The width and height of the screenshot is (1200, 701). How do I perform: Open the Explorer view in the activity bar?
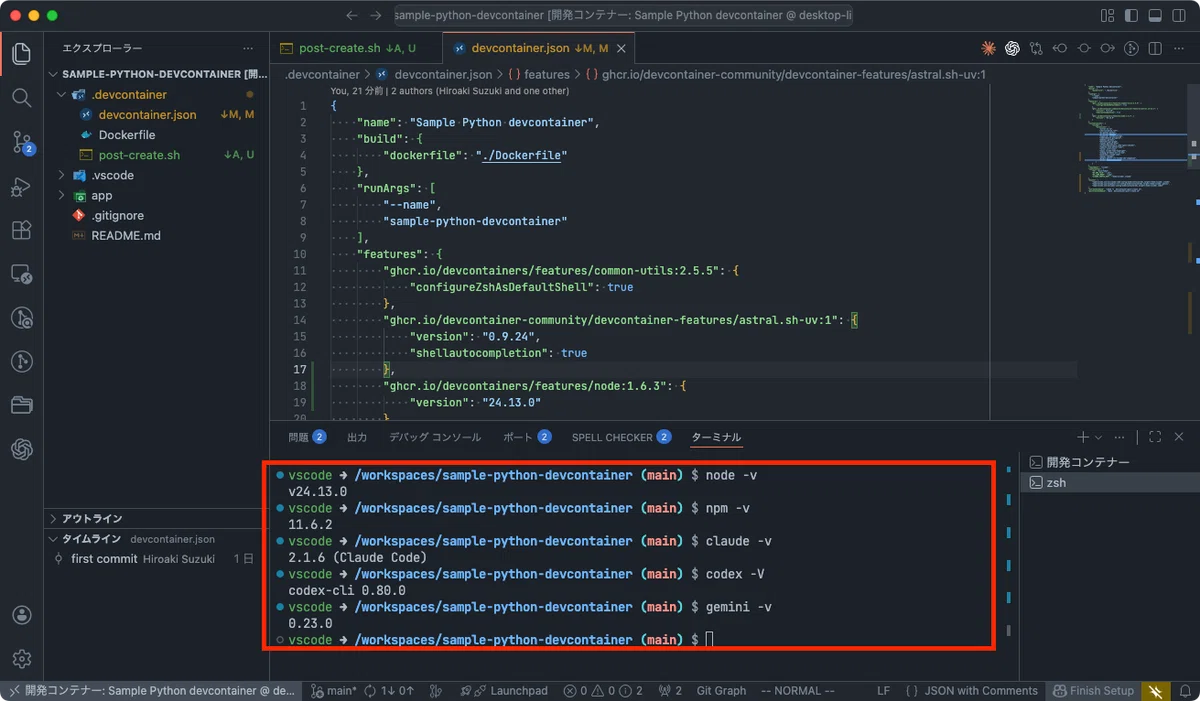pos(21,53)
